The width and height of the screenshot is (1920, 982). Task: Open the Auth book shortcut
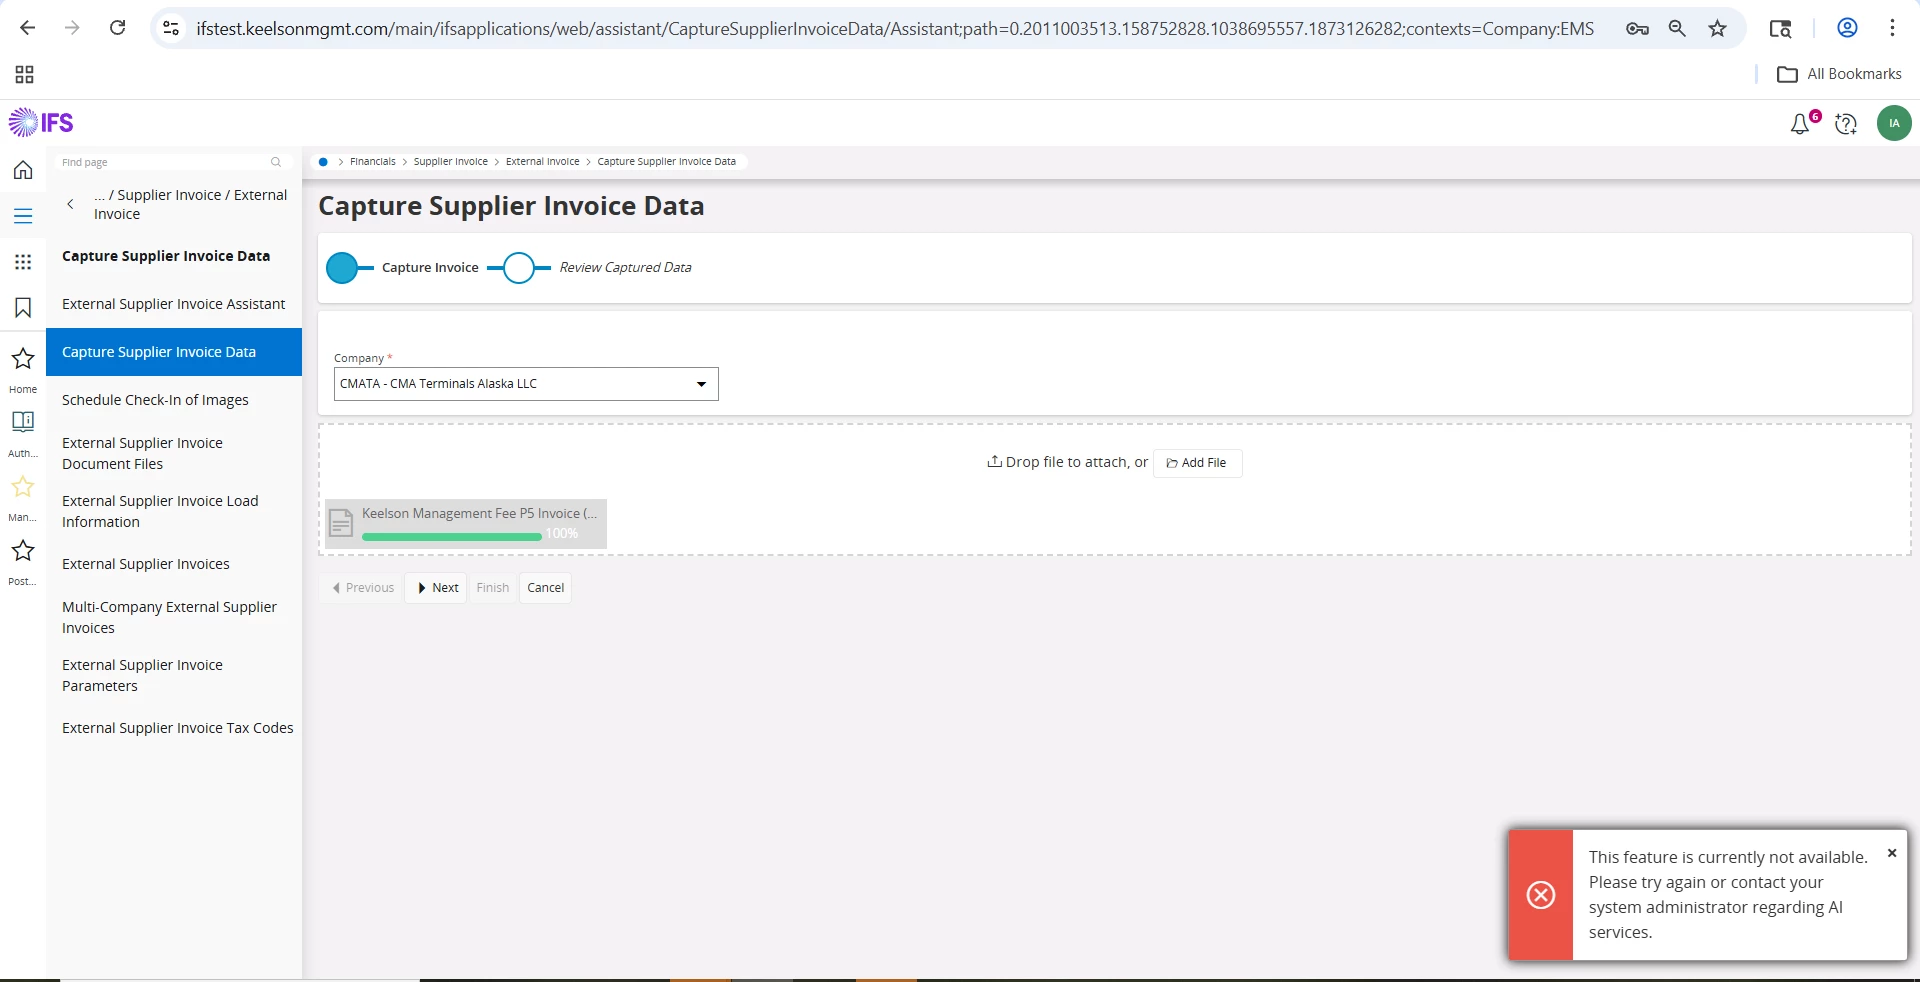23,422
